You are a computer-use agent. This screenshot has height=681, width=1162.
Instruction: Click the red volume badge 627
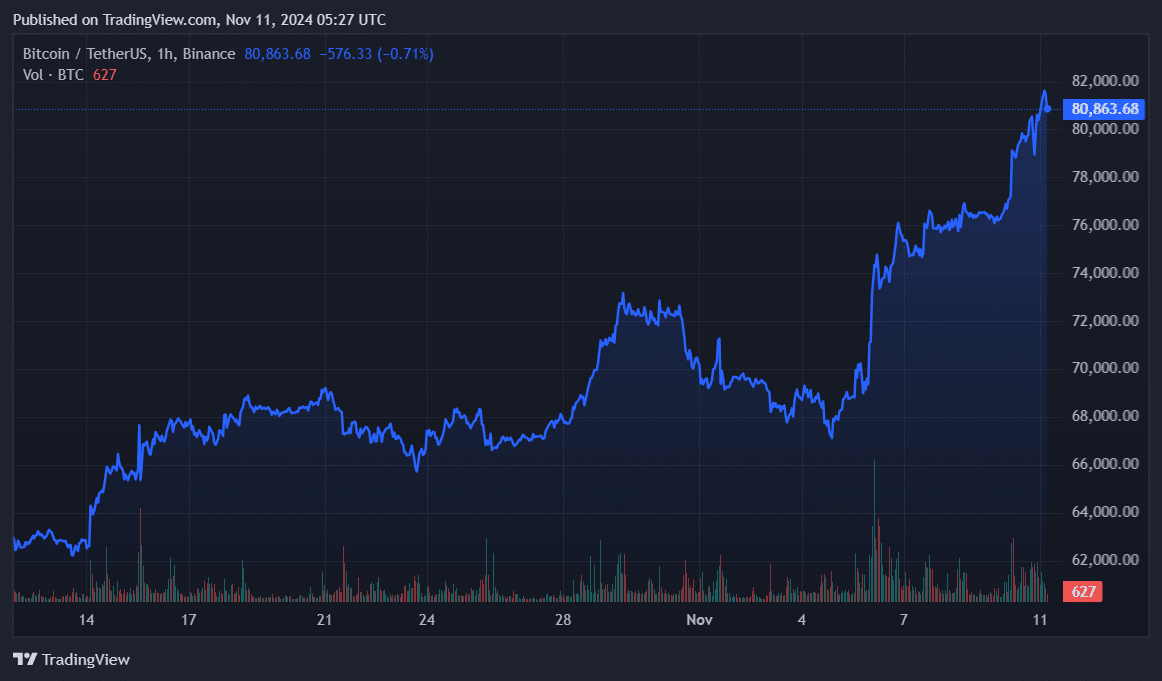pos(1083,591)
